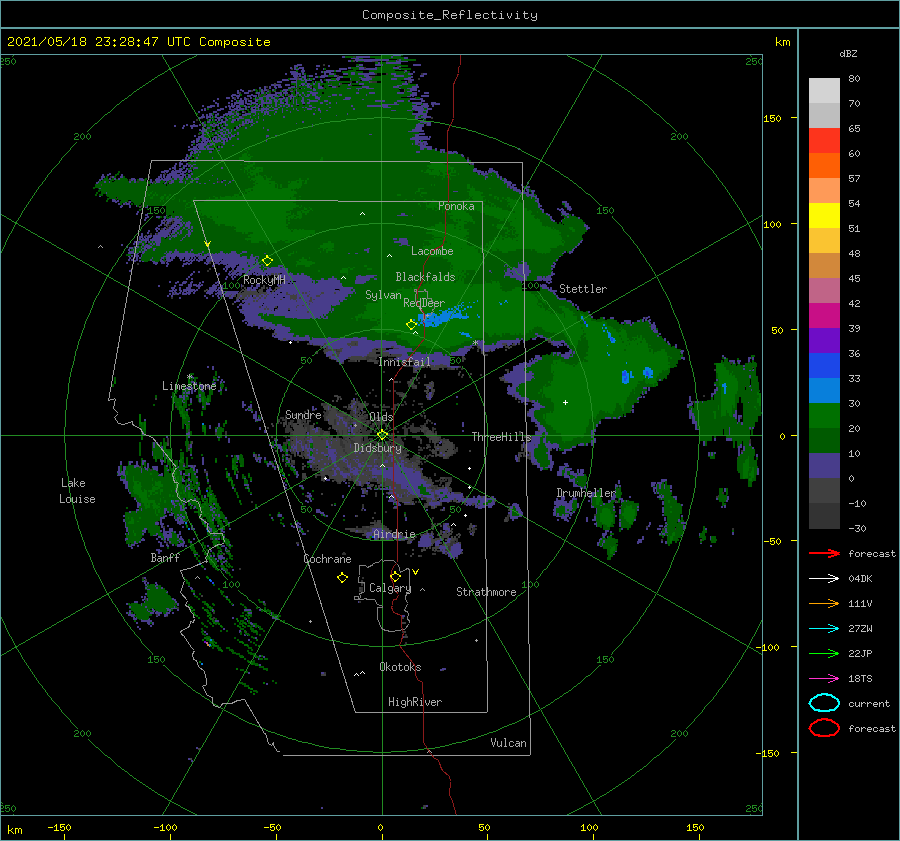Image resolution: width=900 pixels, height=841 pixels.
Task: Click yellow diamond marker near RedDeer
Action: 411,324
